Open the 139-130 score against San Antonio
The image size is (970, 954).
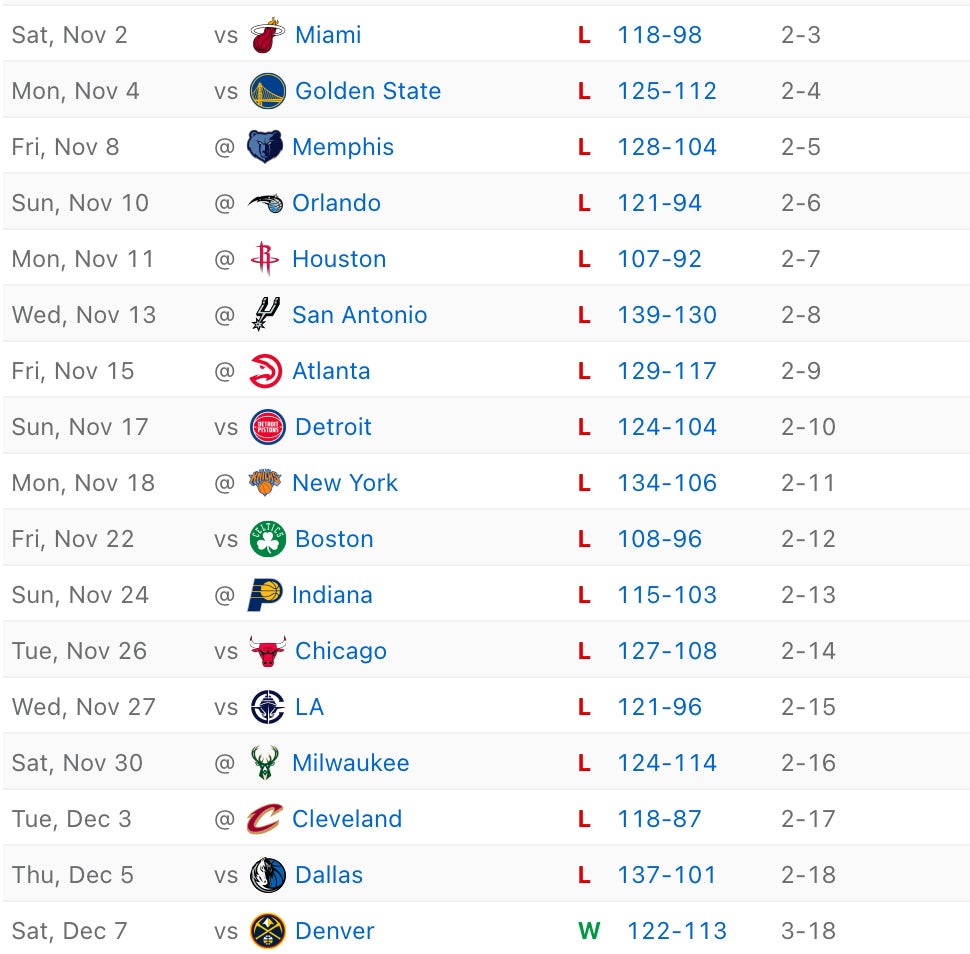click(667, 315)
